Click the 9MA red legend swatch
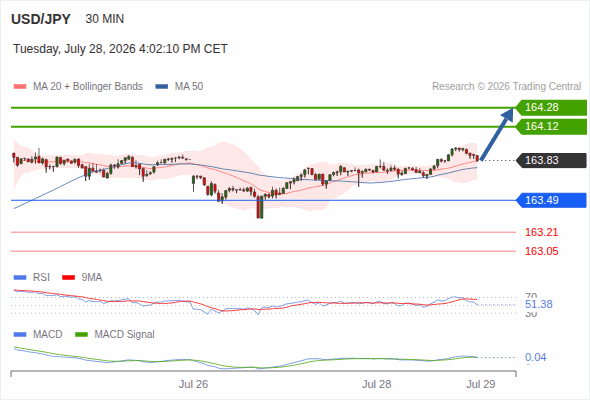 pyautogui.click(x=68, y=278)
